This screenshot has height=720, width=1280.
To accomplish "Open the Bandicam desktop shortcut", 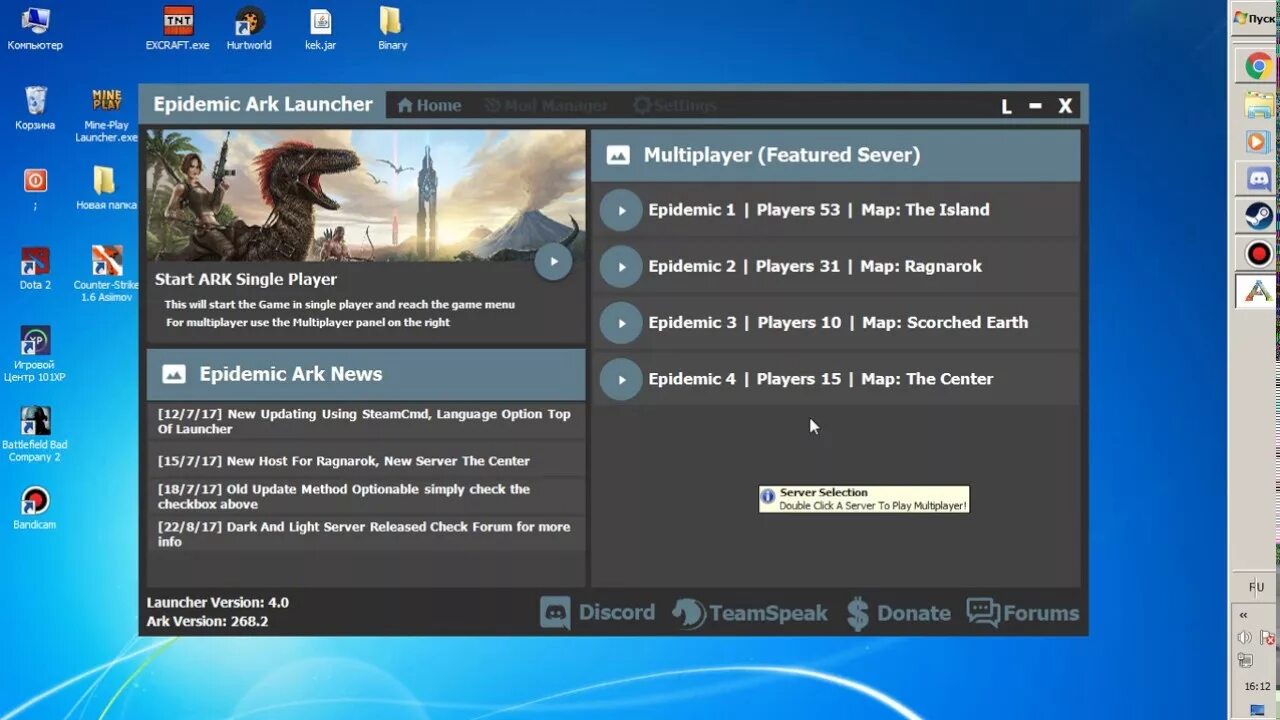I will click(x=35, y=508).
